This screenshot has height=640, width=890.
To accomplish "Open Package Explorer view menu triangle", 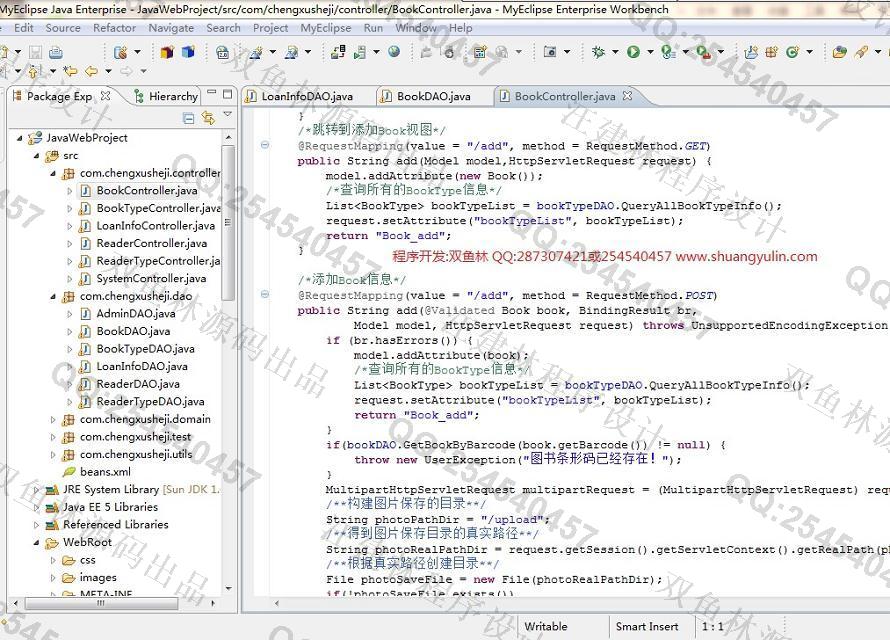I will (228, 115).
